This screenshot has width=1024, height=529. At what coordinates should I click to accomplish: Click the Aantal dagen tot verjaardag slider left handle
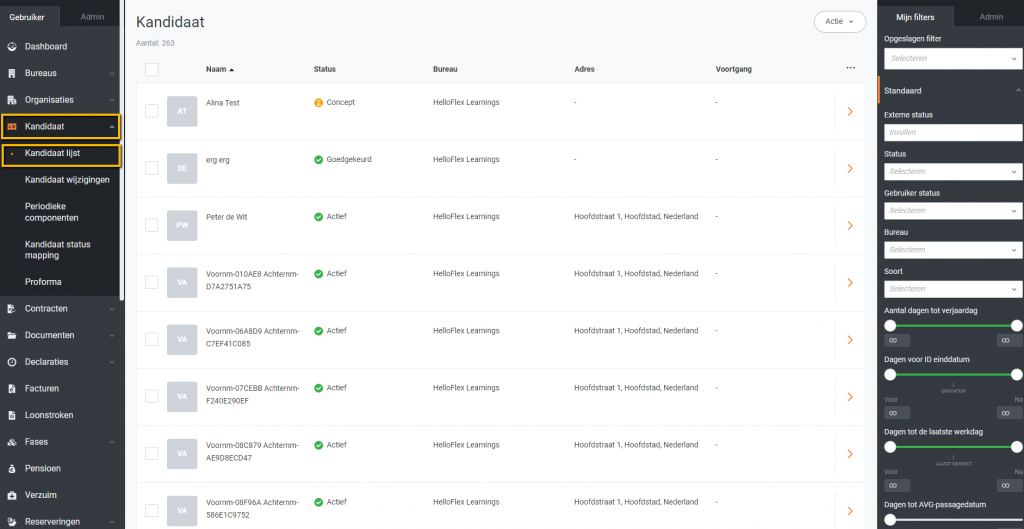pos(890,325)
